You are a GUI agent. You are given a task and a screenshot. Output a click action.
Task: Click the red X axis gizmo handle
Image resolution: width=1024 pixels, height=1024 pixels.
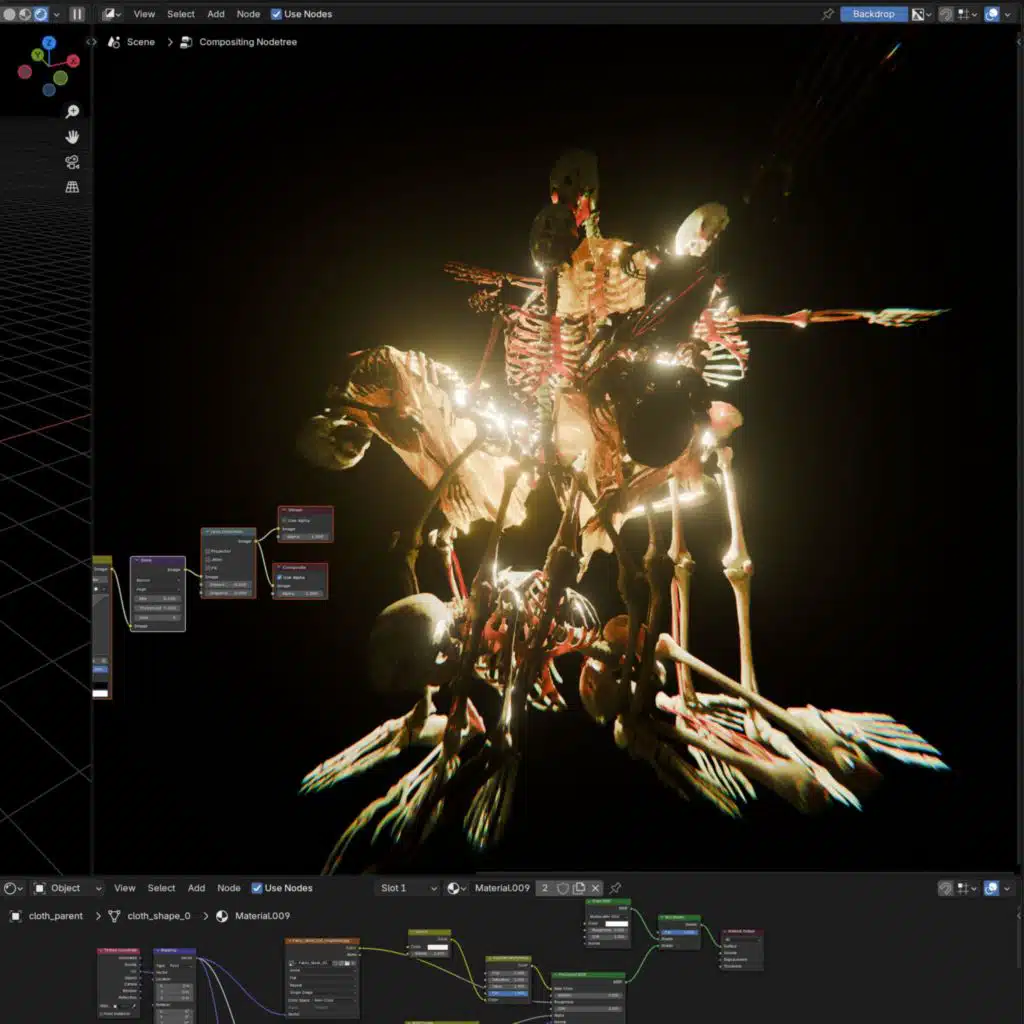point(73,61)
